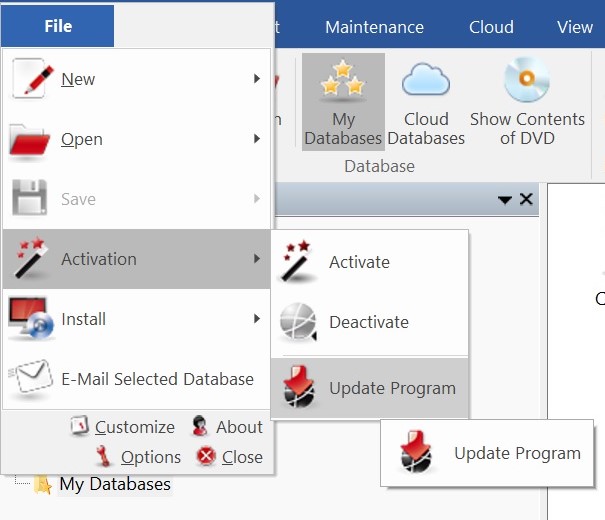The height and width of the screenshot is (520, 605).
Task: Click Show Contents of DVD
Action: click(527, 102)
